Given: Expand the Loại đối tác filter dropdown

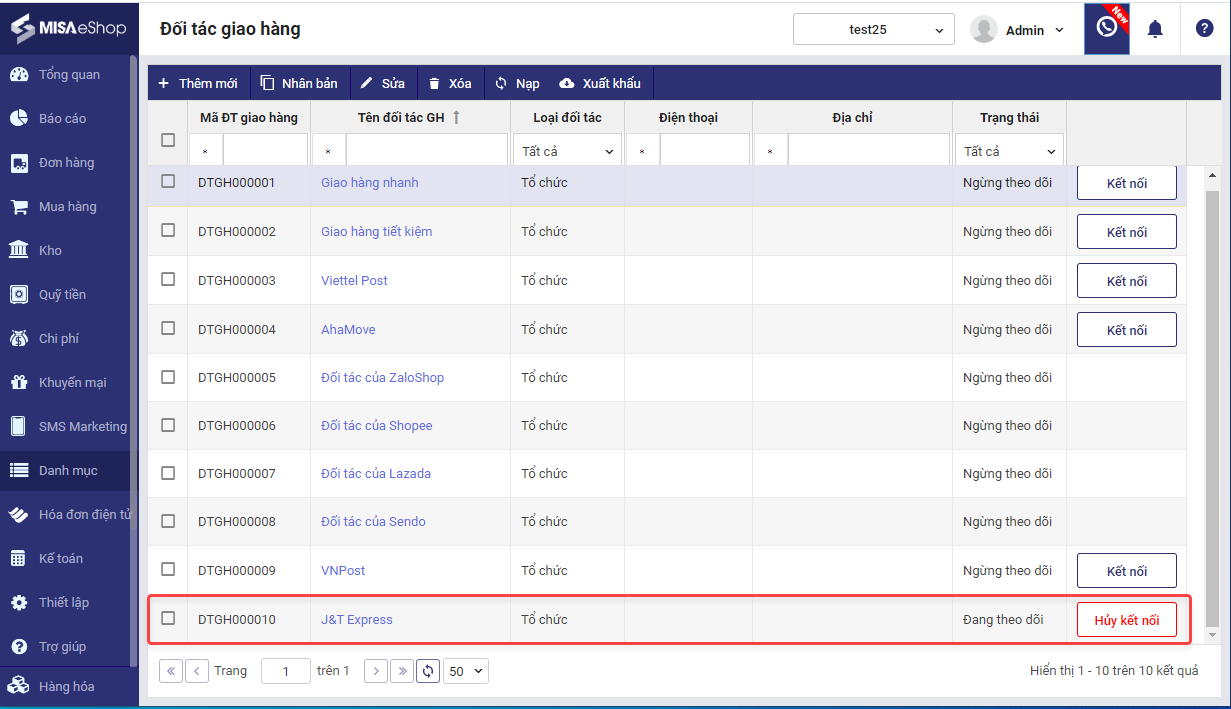Looking at the screenshot, I should 567,151.
